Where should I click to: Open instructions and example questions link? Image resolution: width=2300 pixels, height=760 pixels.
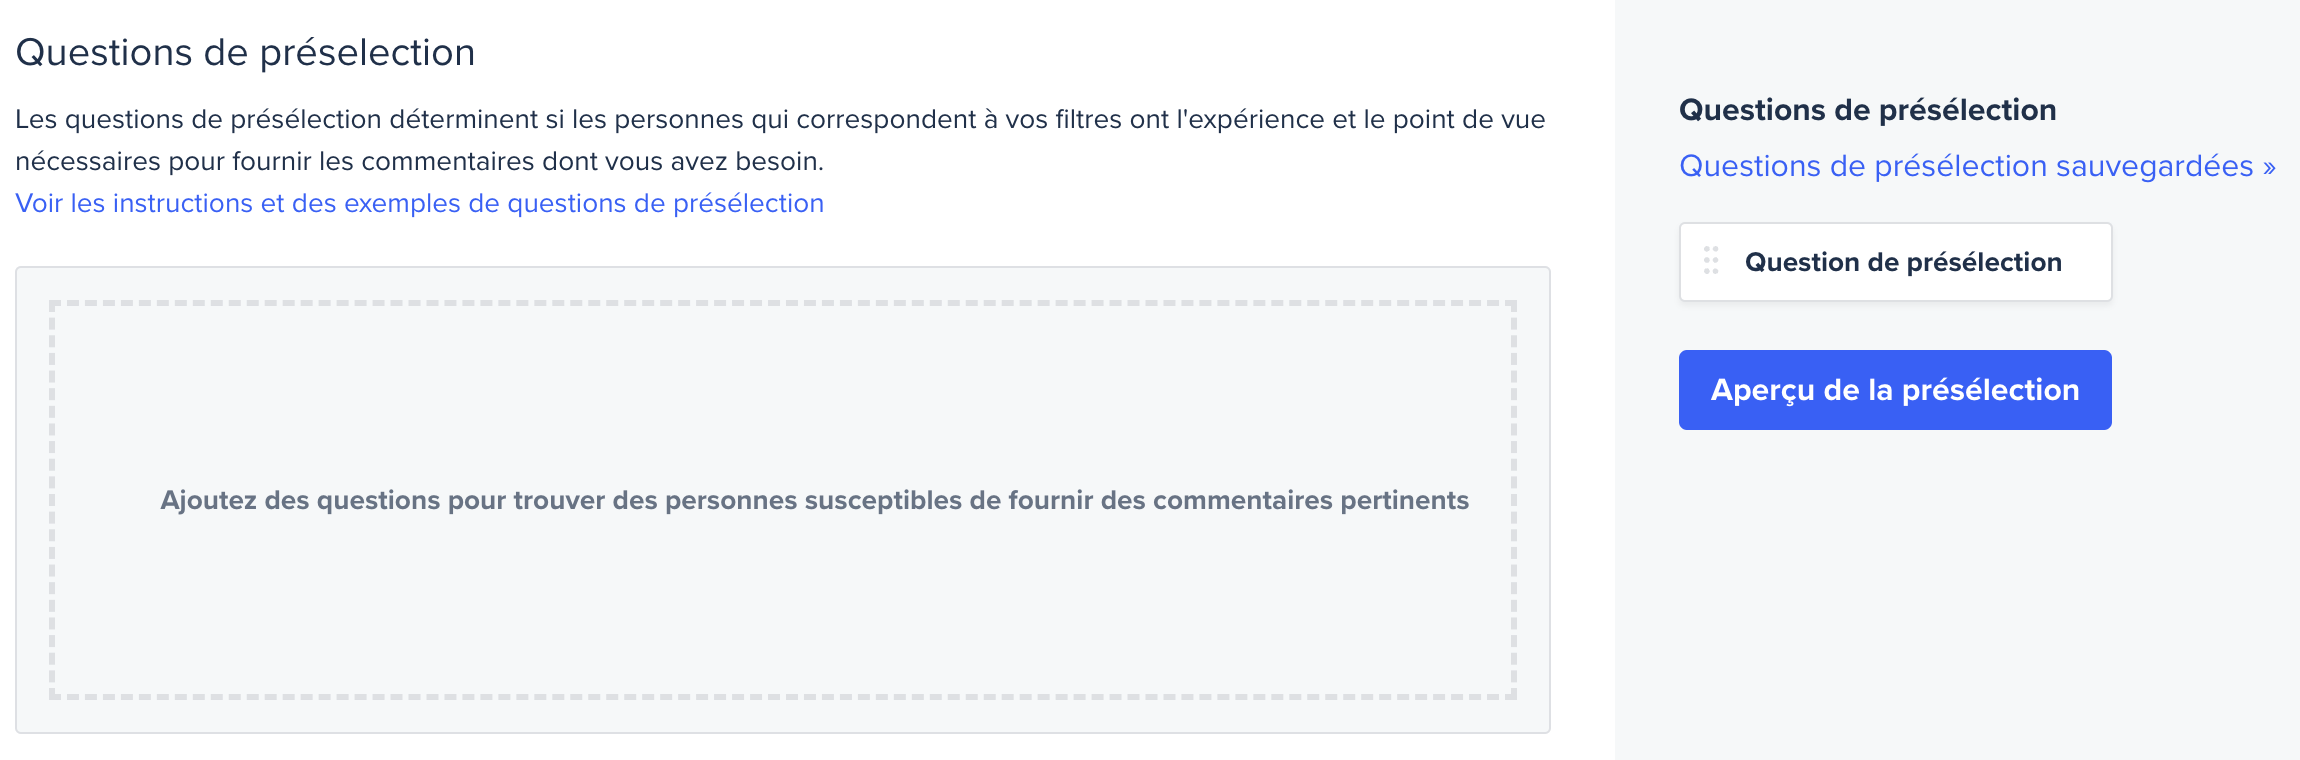419,203
